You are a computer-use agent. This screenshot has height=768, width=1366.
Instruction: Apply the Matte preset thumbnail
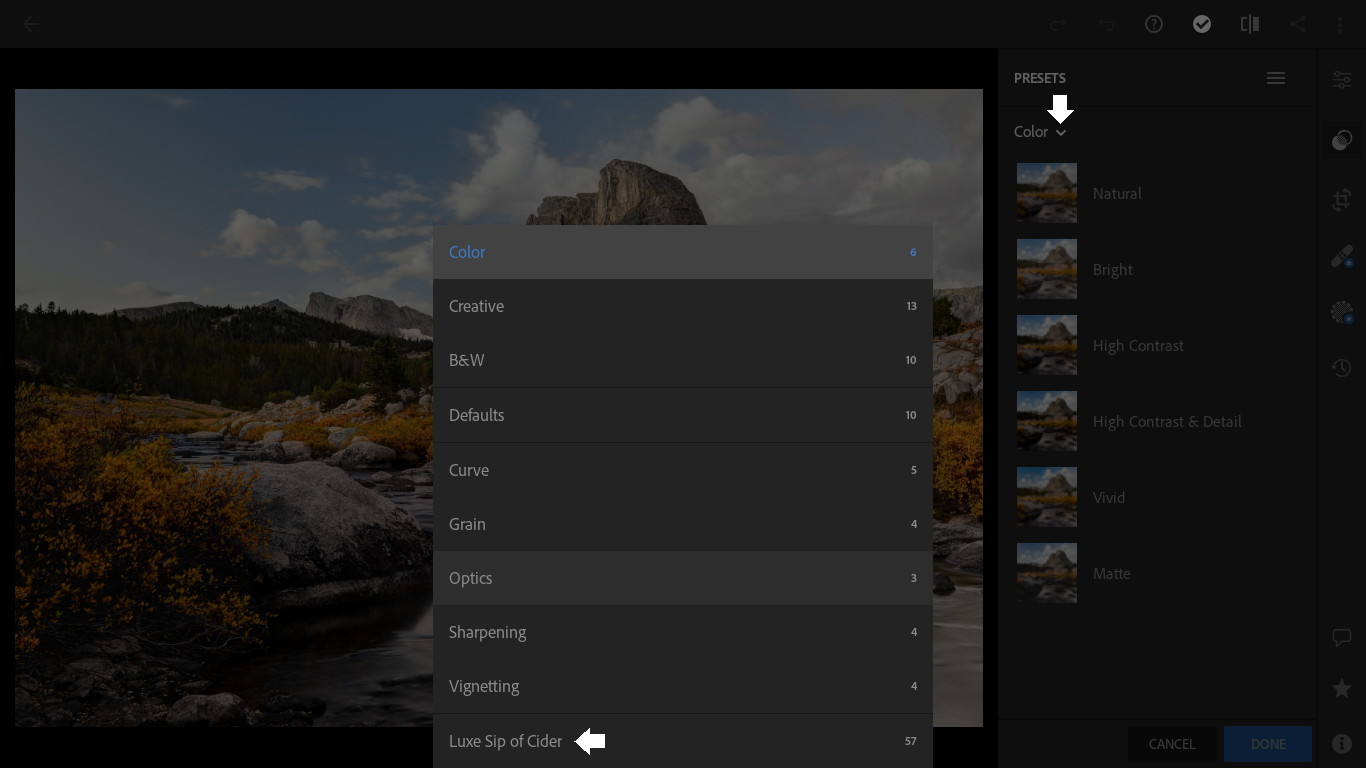[x=1047, y=573]
